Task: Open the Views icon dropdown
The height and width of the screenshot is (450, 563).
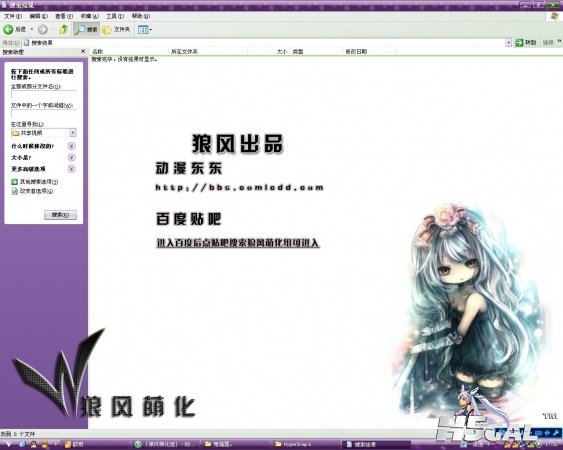Action: [x=145, y=29]
